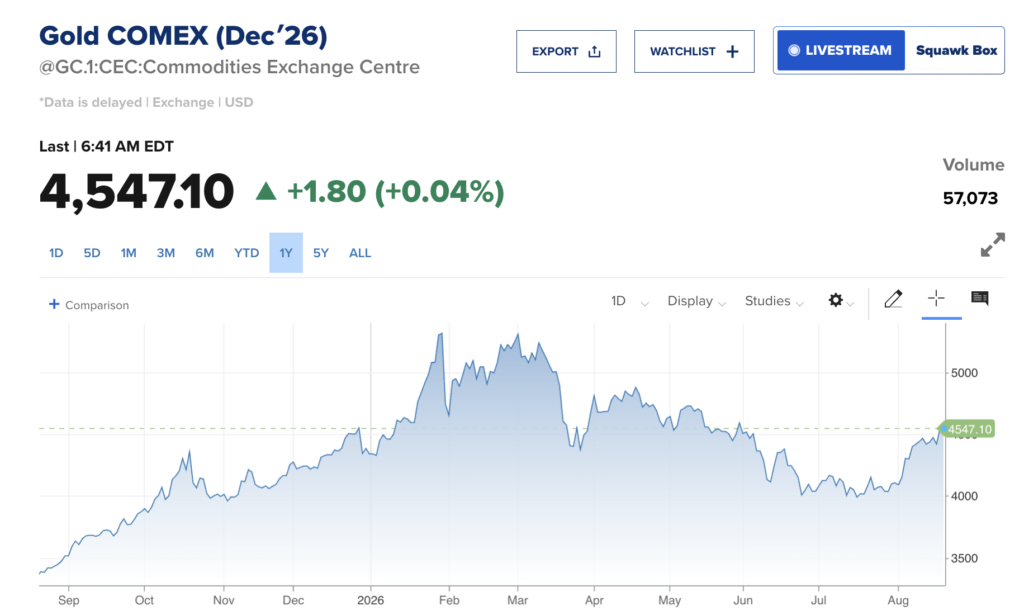Expand the chart to fullscreen arrows icon
The height and width of the screenshot is (615, 1024).
(x=993, y=245)
